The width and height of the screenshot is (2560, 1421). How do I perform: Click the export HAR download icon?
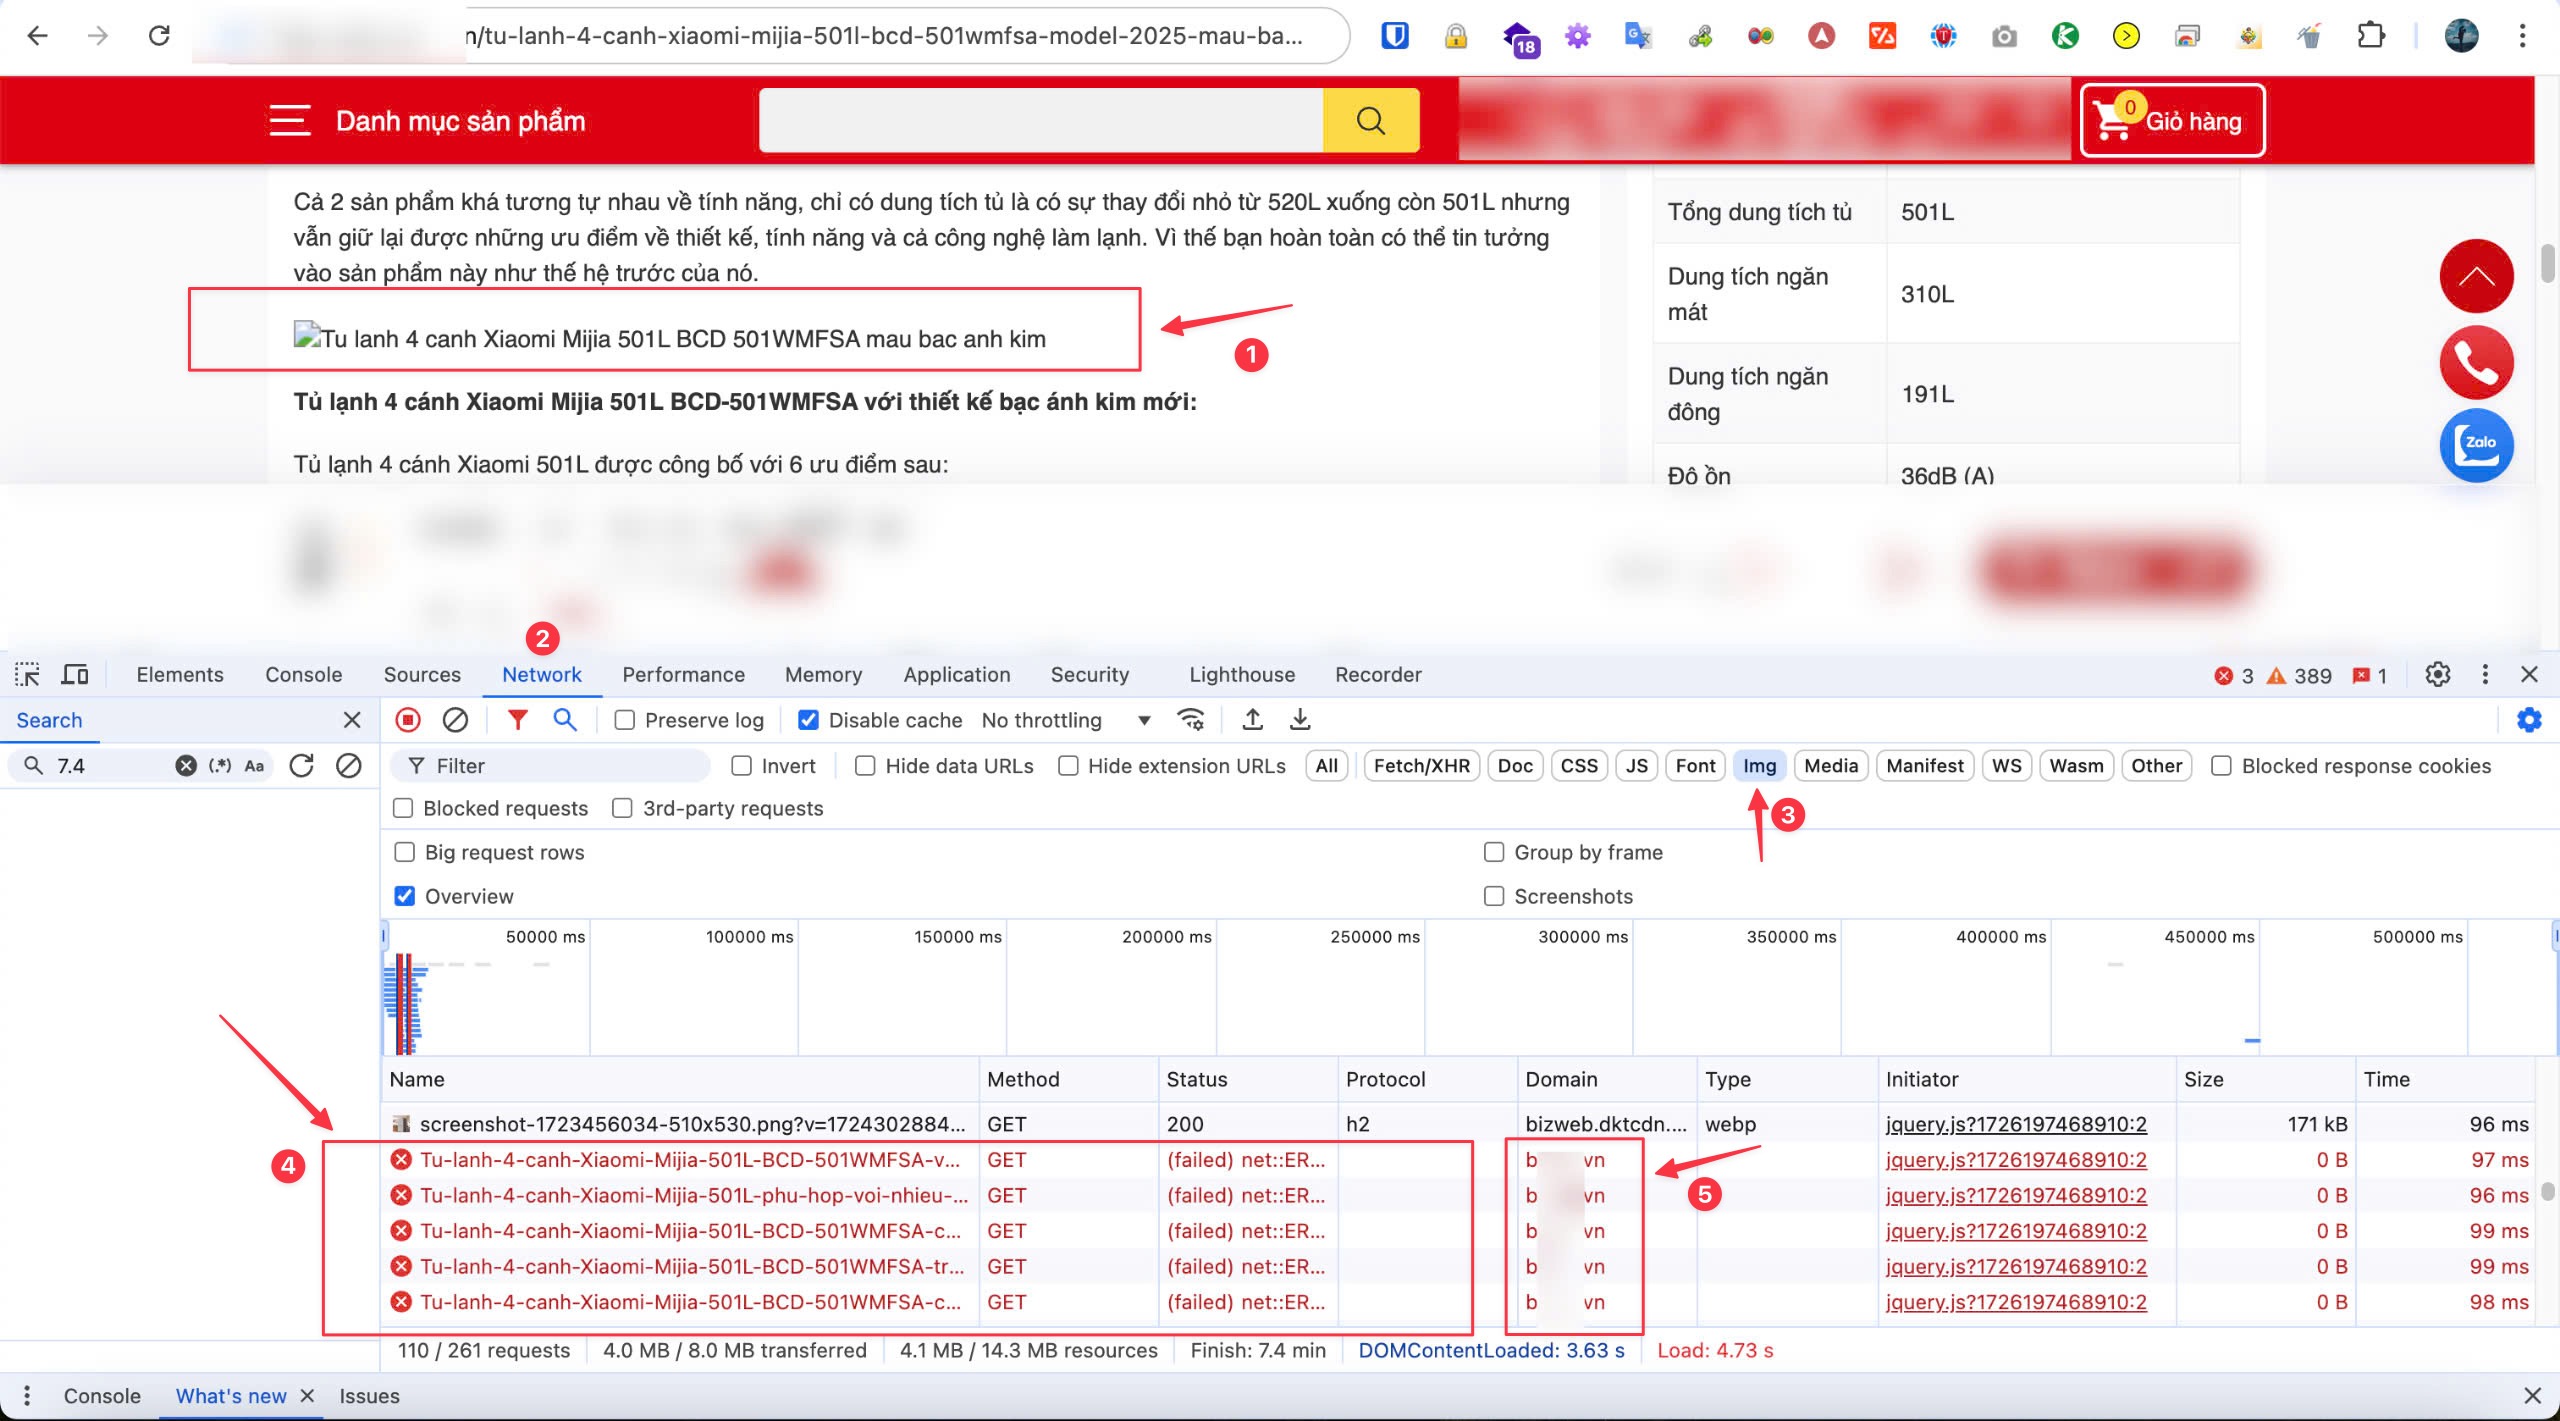pyautogui.click(x=1300, y=720)
